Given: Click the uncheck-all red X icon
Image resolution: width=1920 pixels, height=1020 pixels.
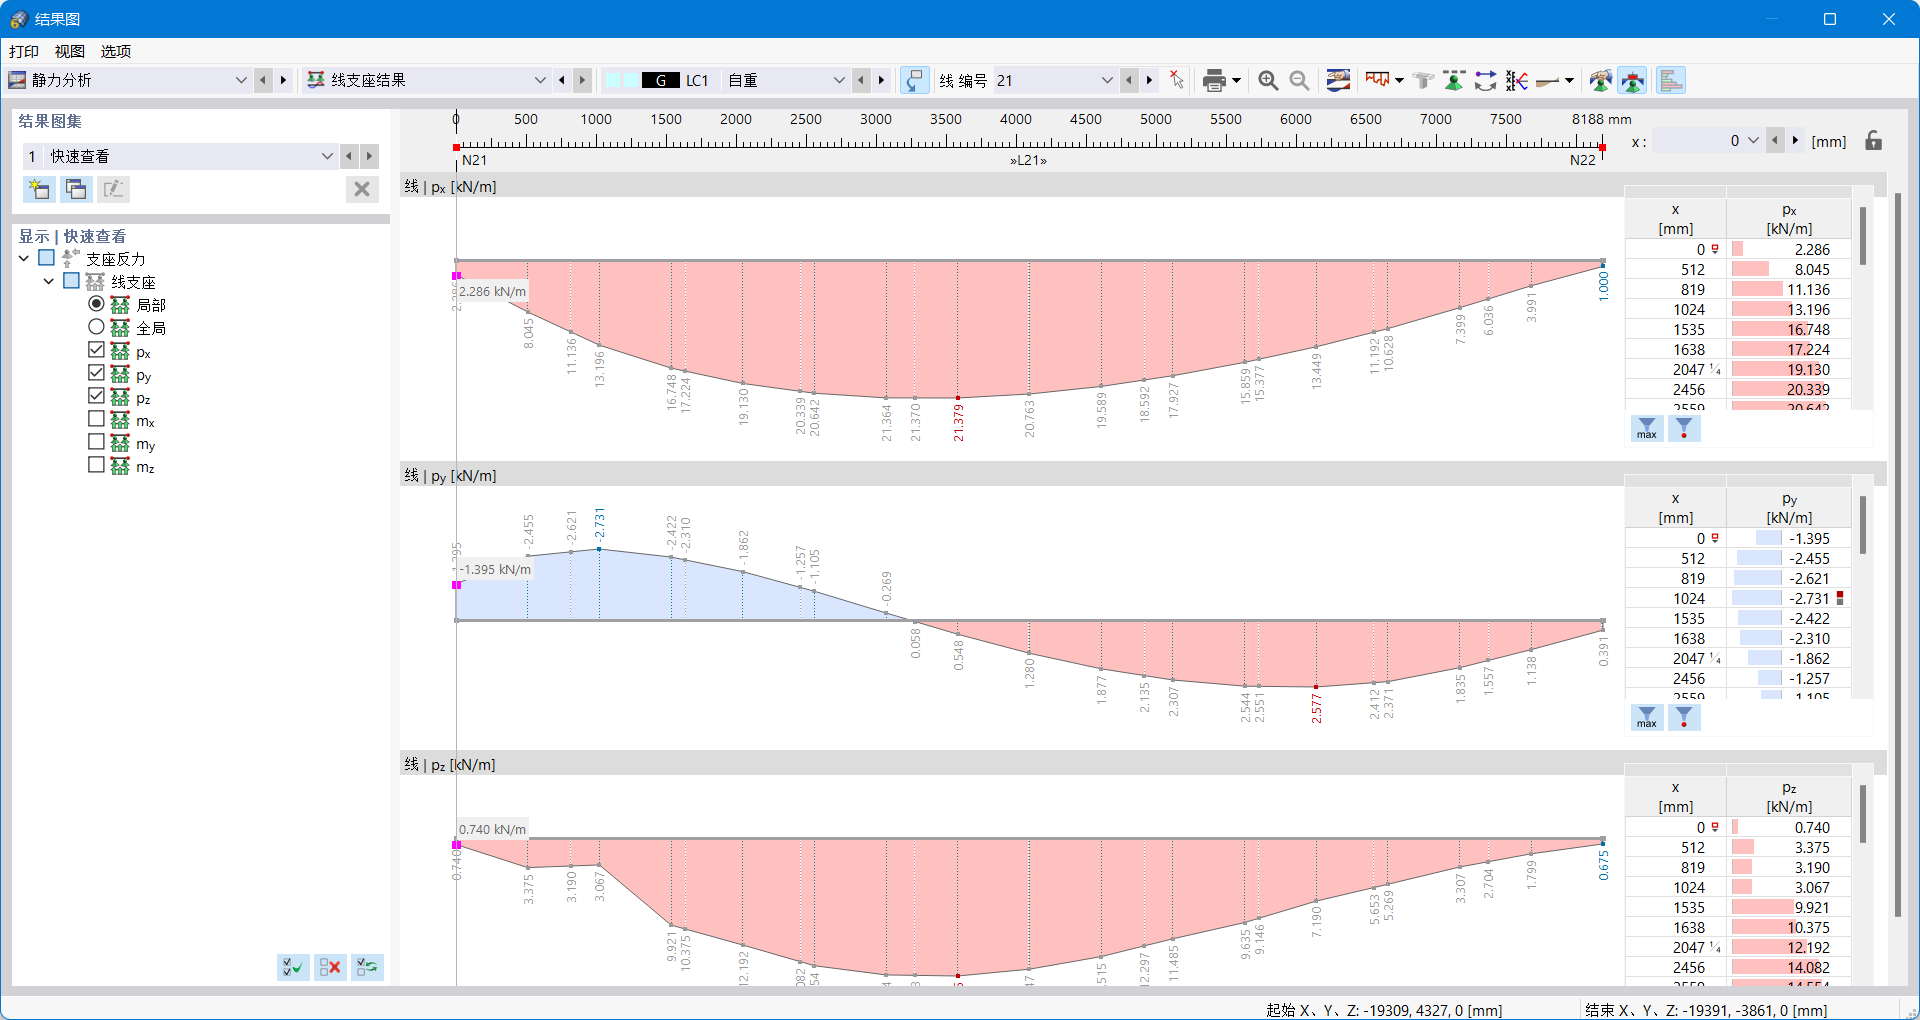Looking at the screenshot, I should click(330, 967).
